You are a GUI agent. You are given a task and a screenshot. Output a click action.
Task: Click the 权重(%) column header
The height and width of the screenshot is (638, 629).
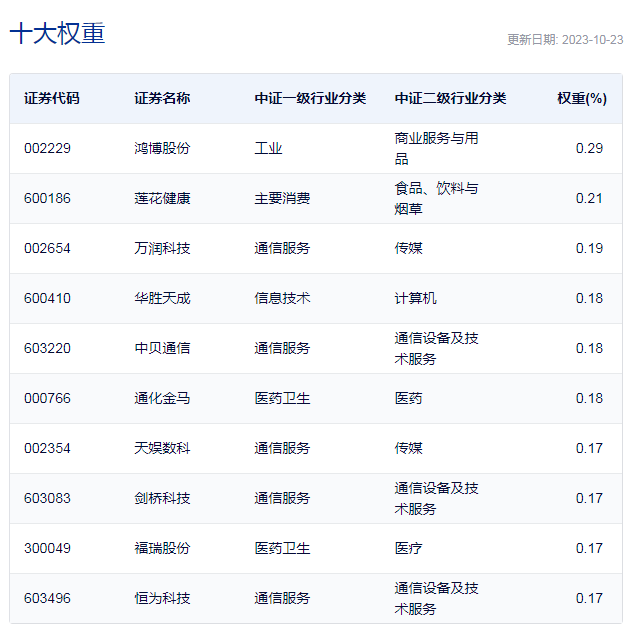click(582, 98)
